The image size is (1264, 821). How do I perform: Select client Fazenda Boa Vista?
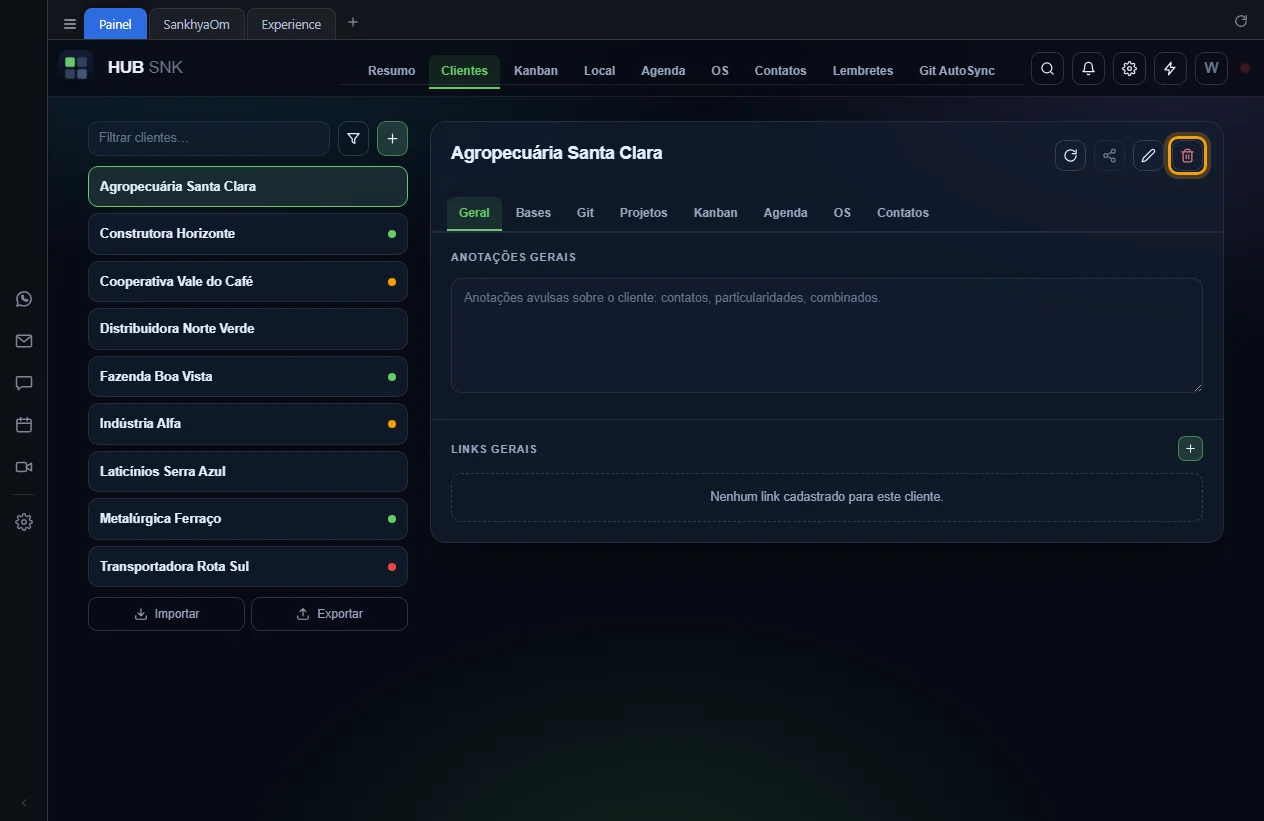pos(248,377)
